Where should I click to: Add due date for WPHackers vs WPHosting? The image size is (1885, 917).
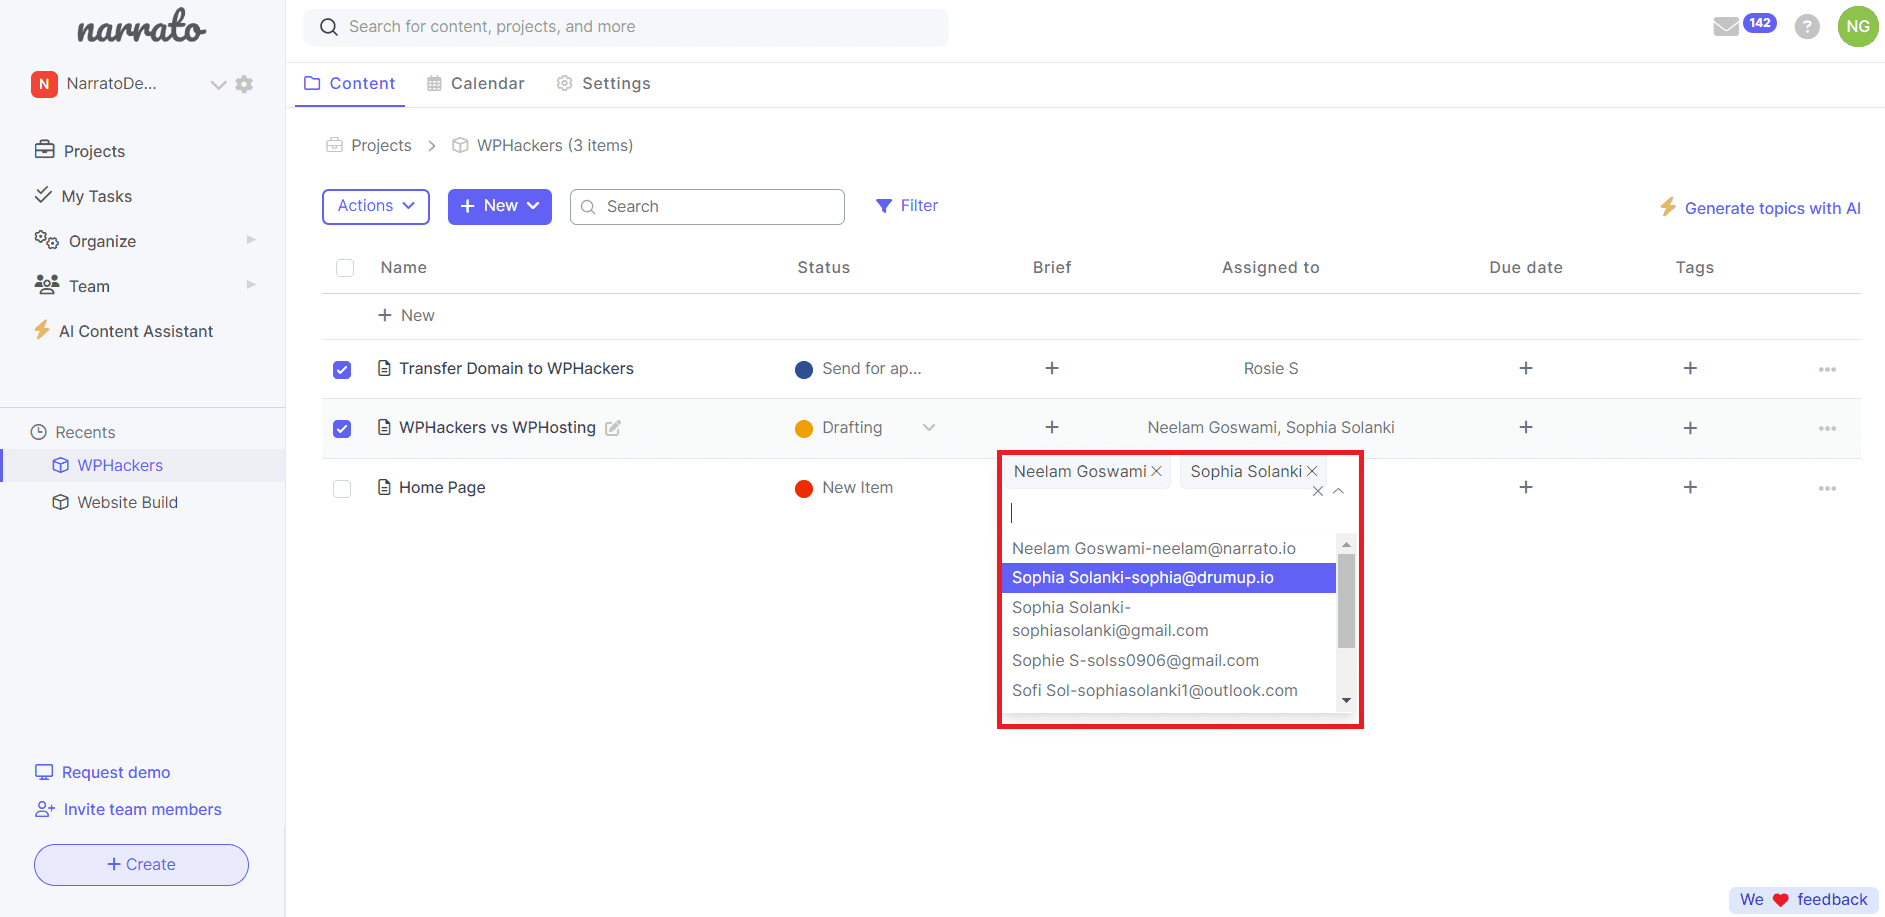pos(1526,427)
